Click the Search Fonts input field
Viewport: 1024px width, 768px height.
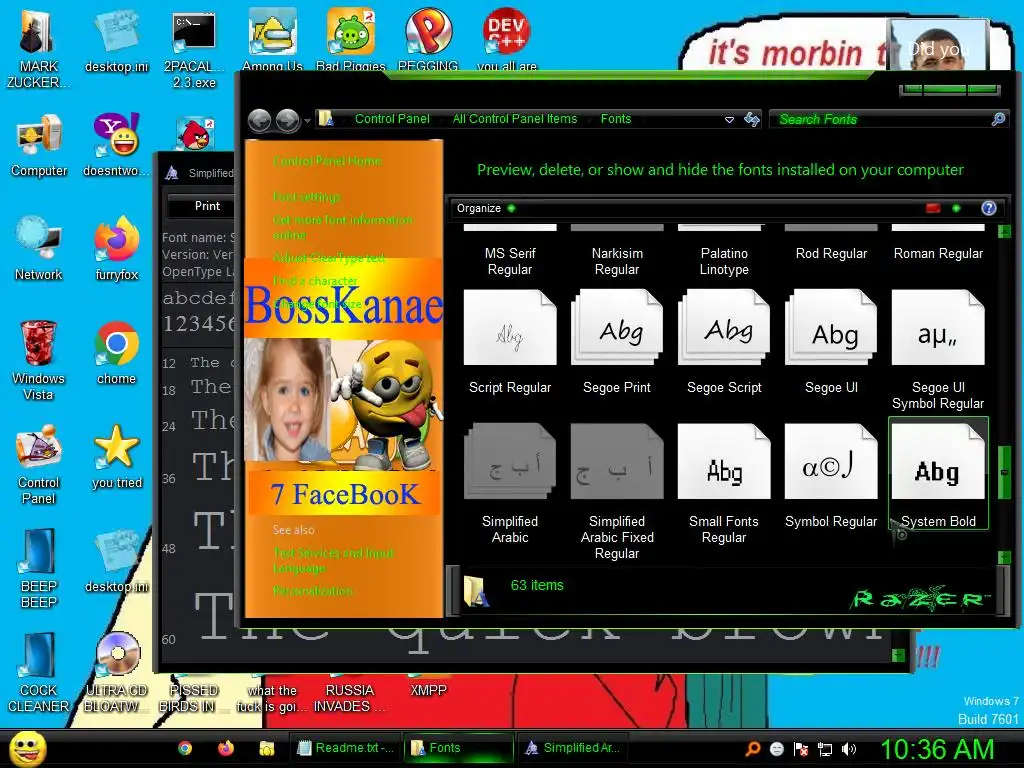pyautogui.click(x=882, y=120)
